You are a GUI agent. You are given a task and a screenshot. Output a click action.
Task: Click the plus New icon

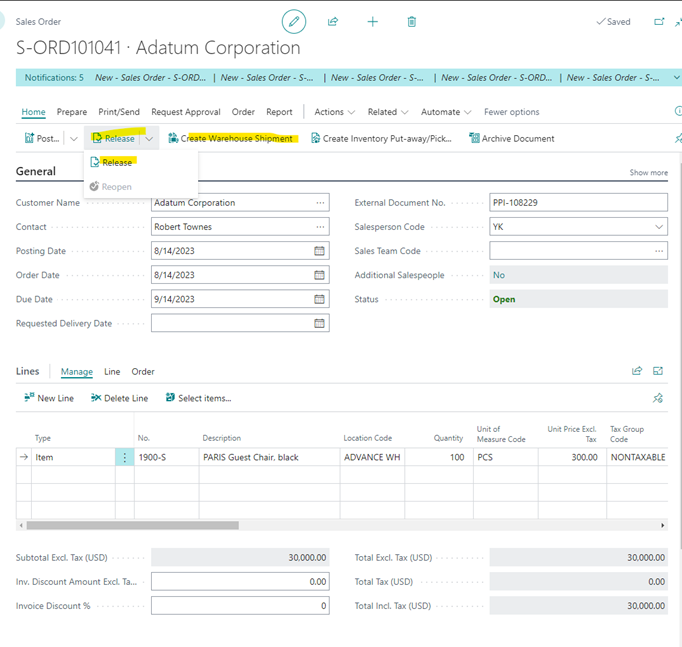click(372, 21)
